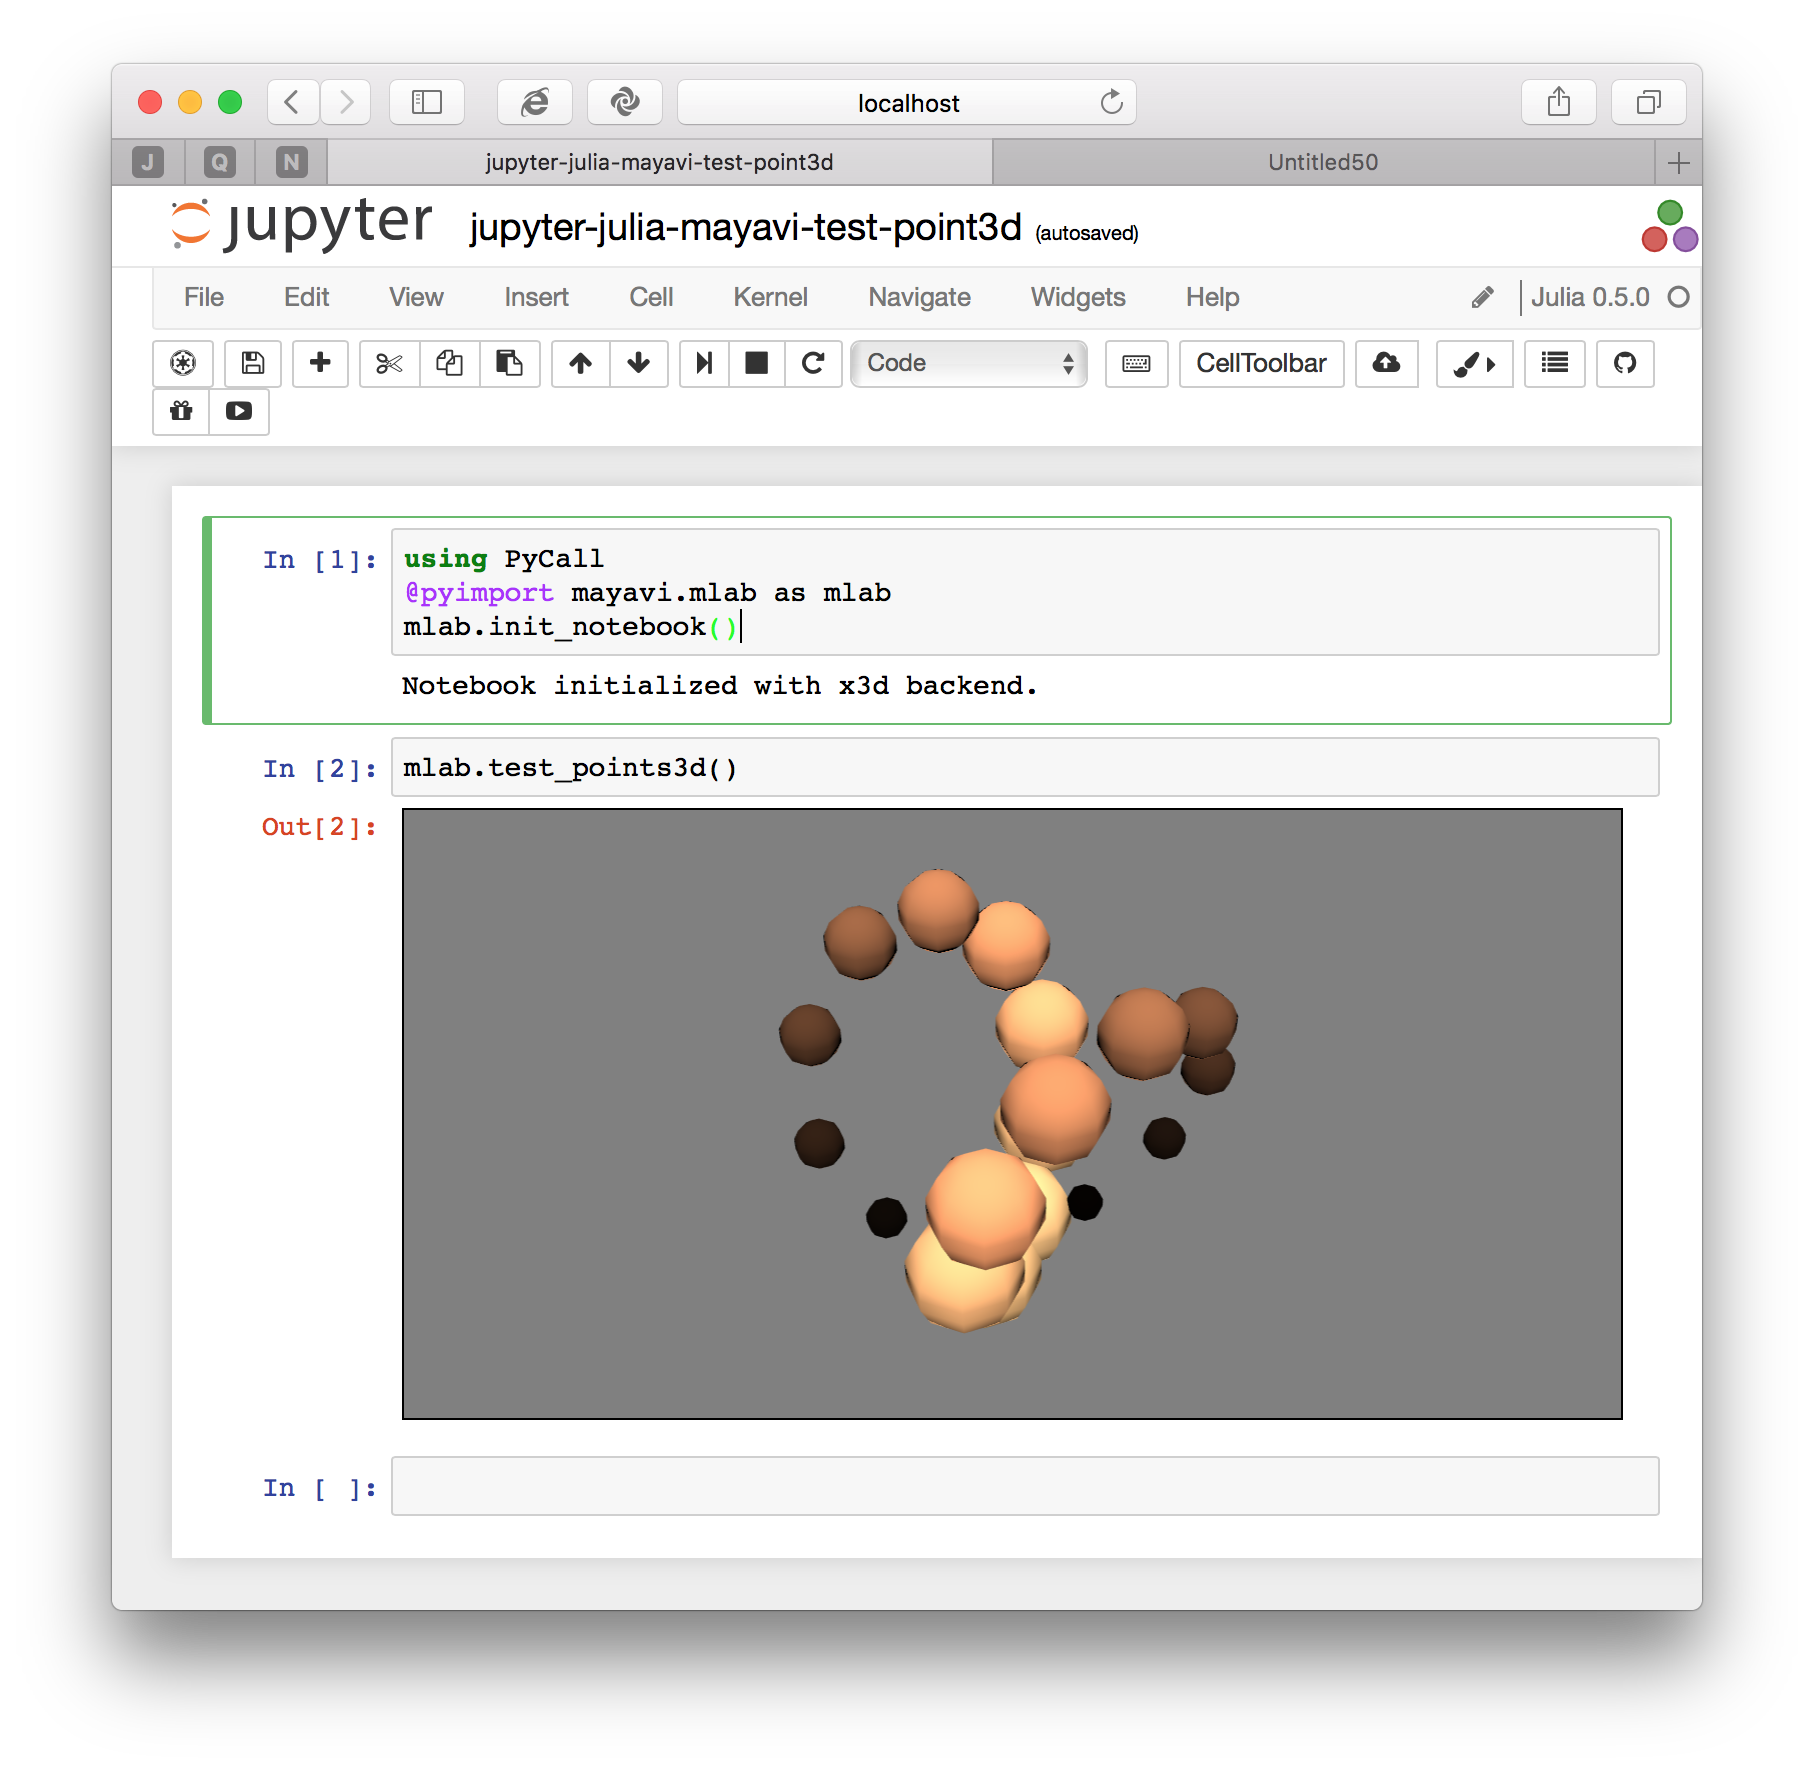This screenshot has width=1814, height=1770.
Task: Click the Internet Explorer-style toolbar icon
Action: tap(535, 102)
